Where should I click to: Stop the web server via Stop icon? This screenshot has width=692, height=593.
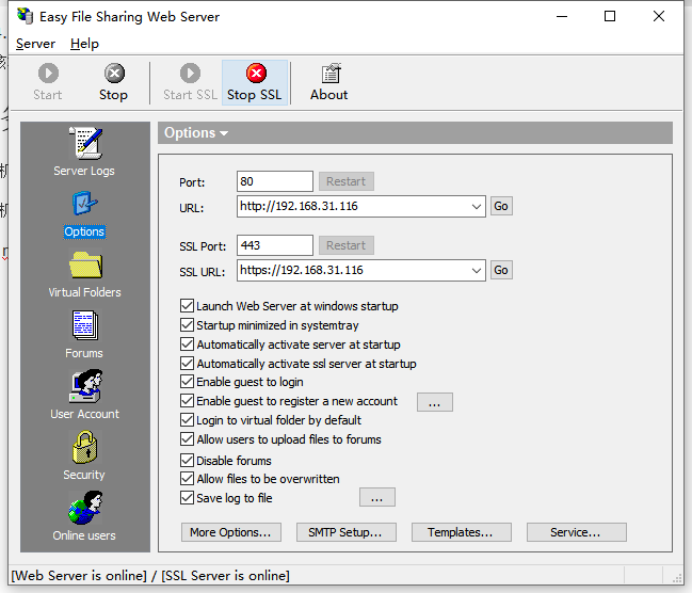pos(114,73)
